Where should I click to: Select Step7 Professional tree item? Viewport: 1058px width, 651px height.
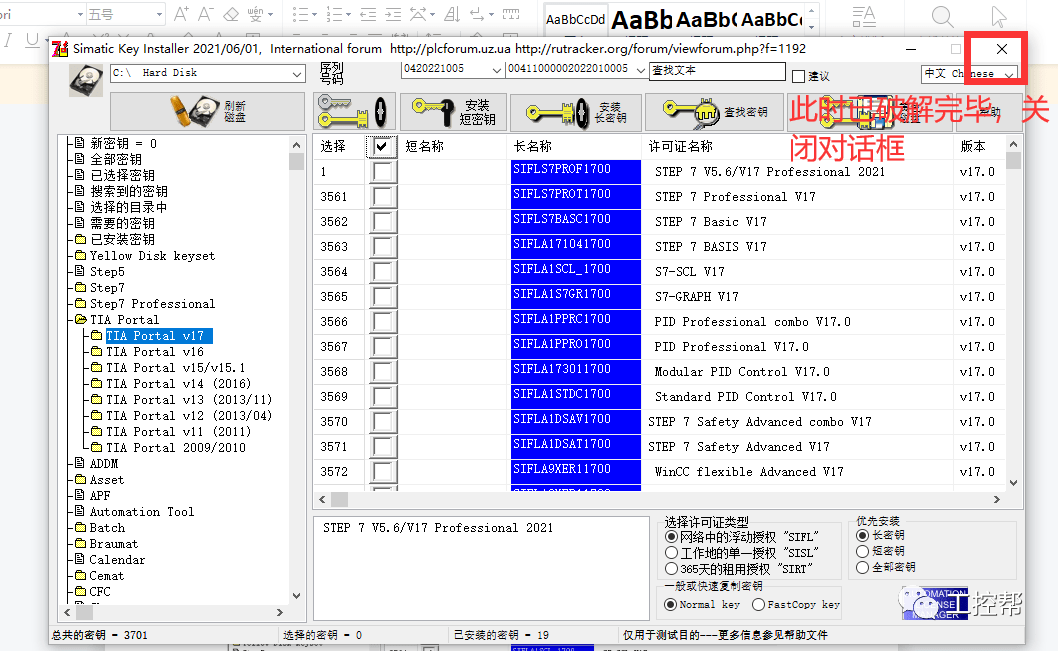pos(152,304)
